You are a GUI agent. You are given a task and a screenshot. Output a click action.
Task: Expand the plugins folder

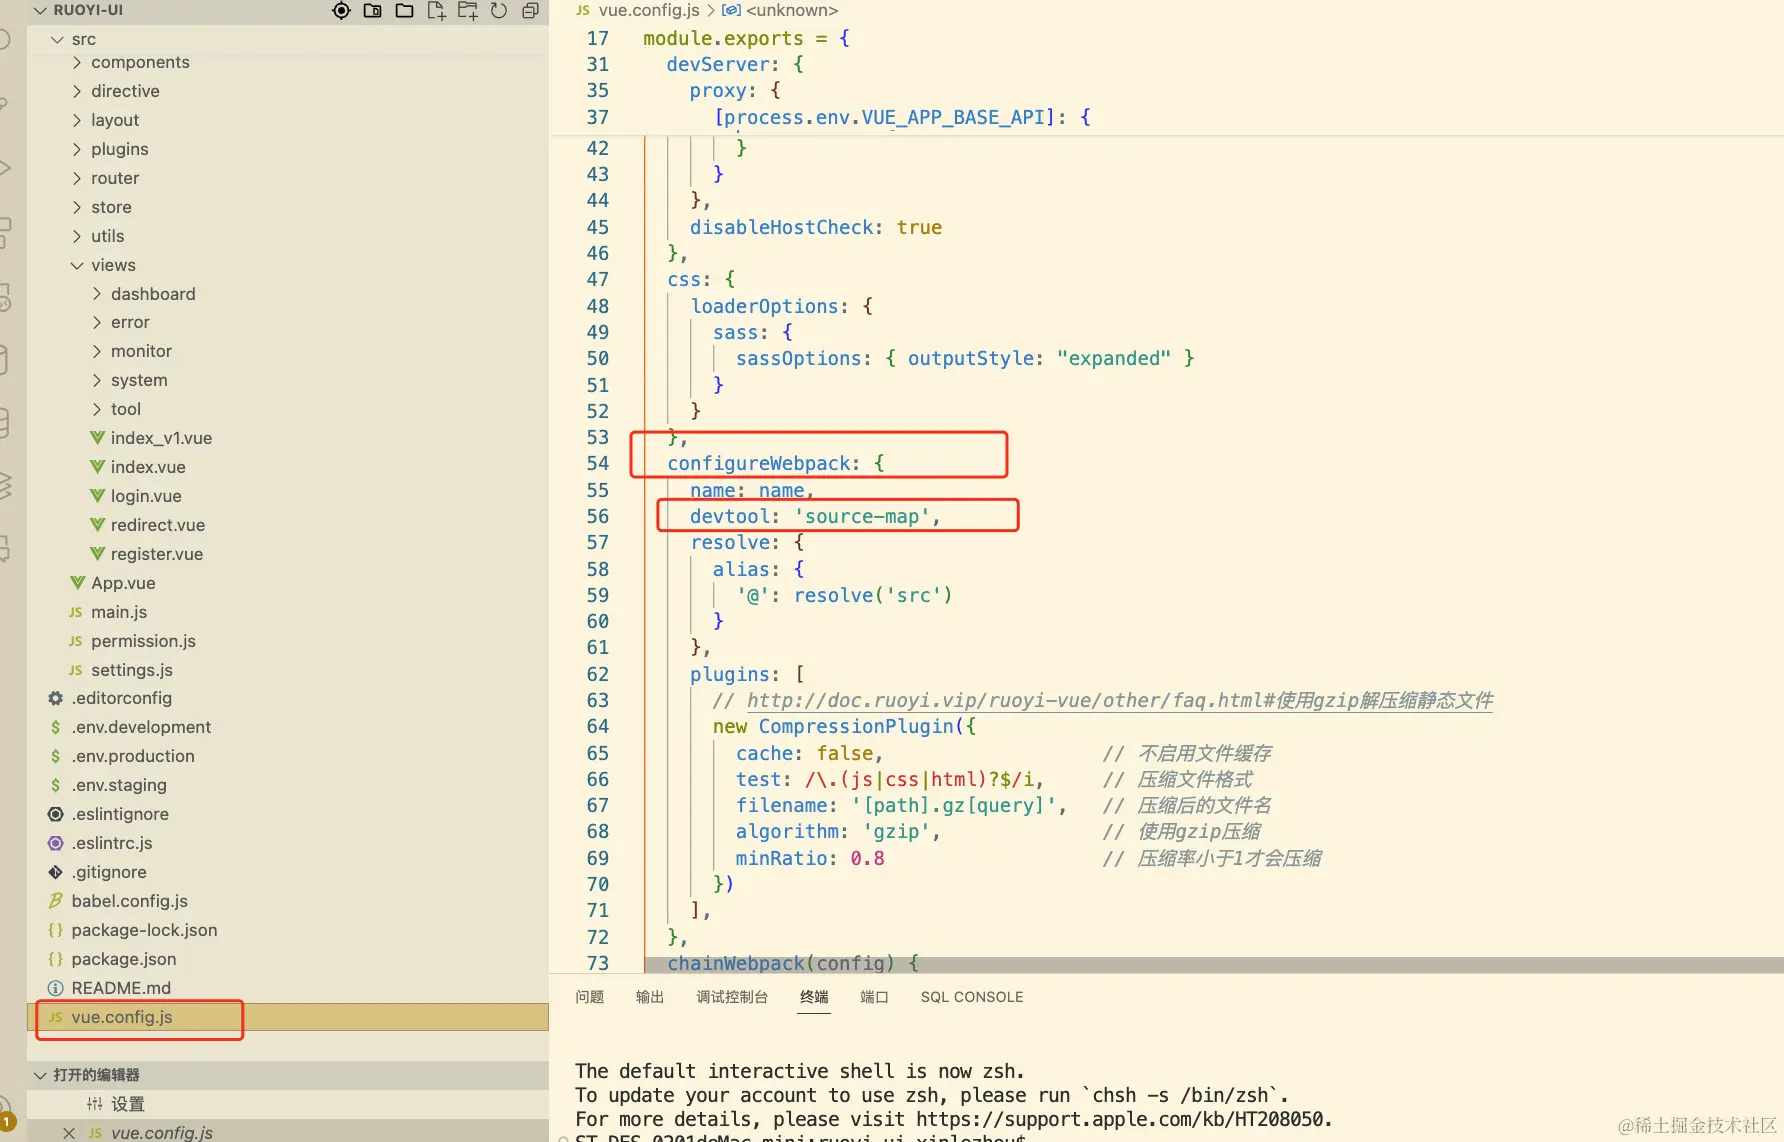78,149
